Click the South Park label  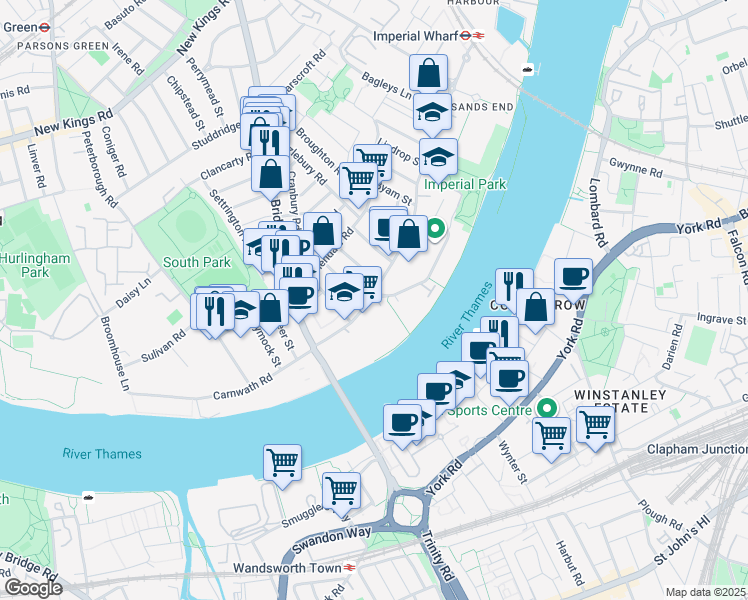tap(197, 262)
